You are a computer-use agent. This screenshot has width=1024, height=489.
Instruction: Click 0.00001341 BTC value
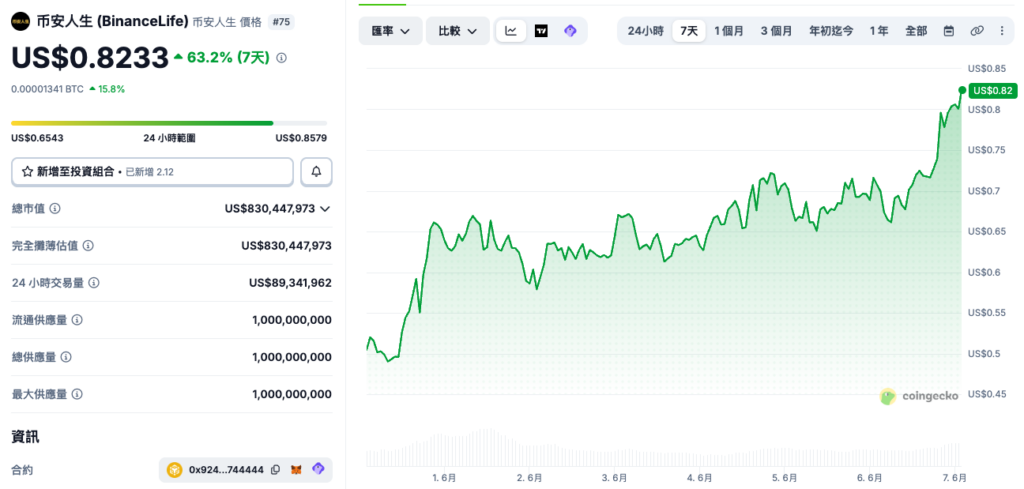(47, 89)
